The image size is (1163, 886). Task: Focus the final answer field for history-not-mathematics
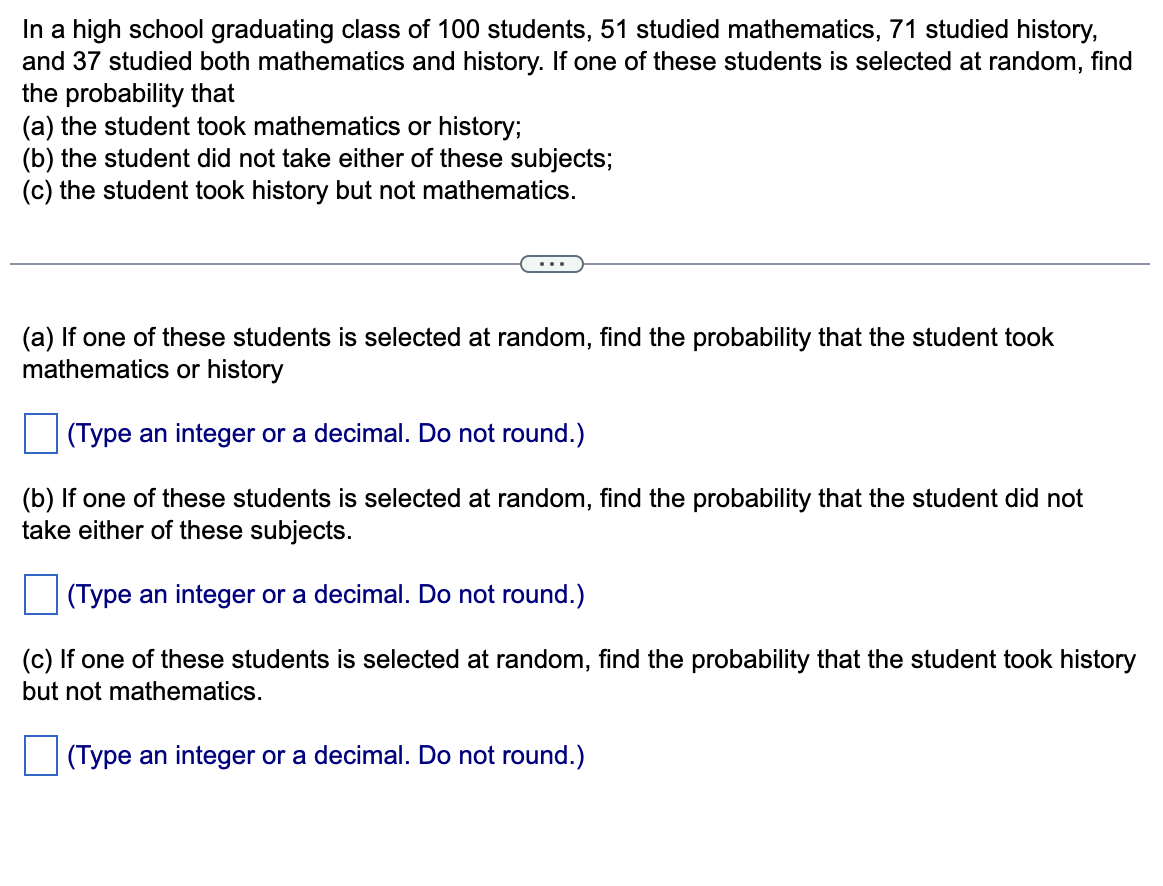point(40,756)
